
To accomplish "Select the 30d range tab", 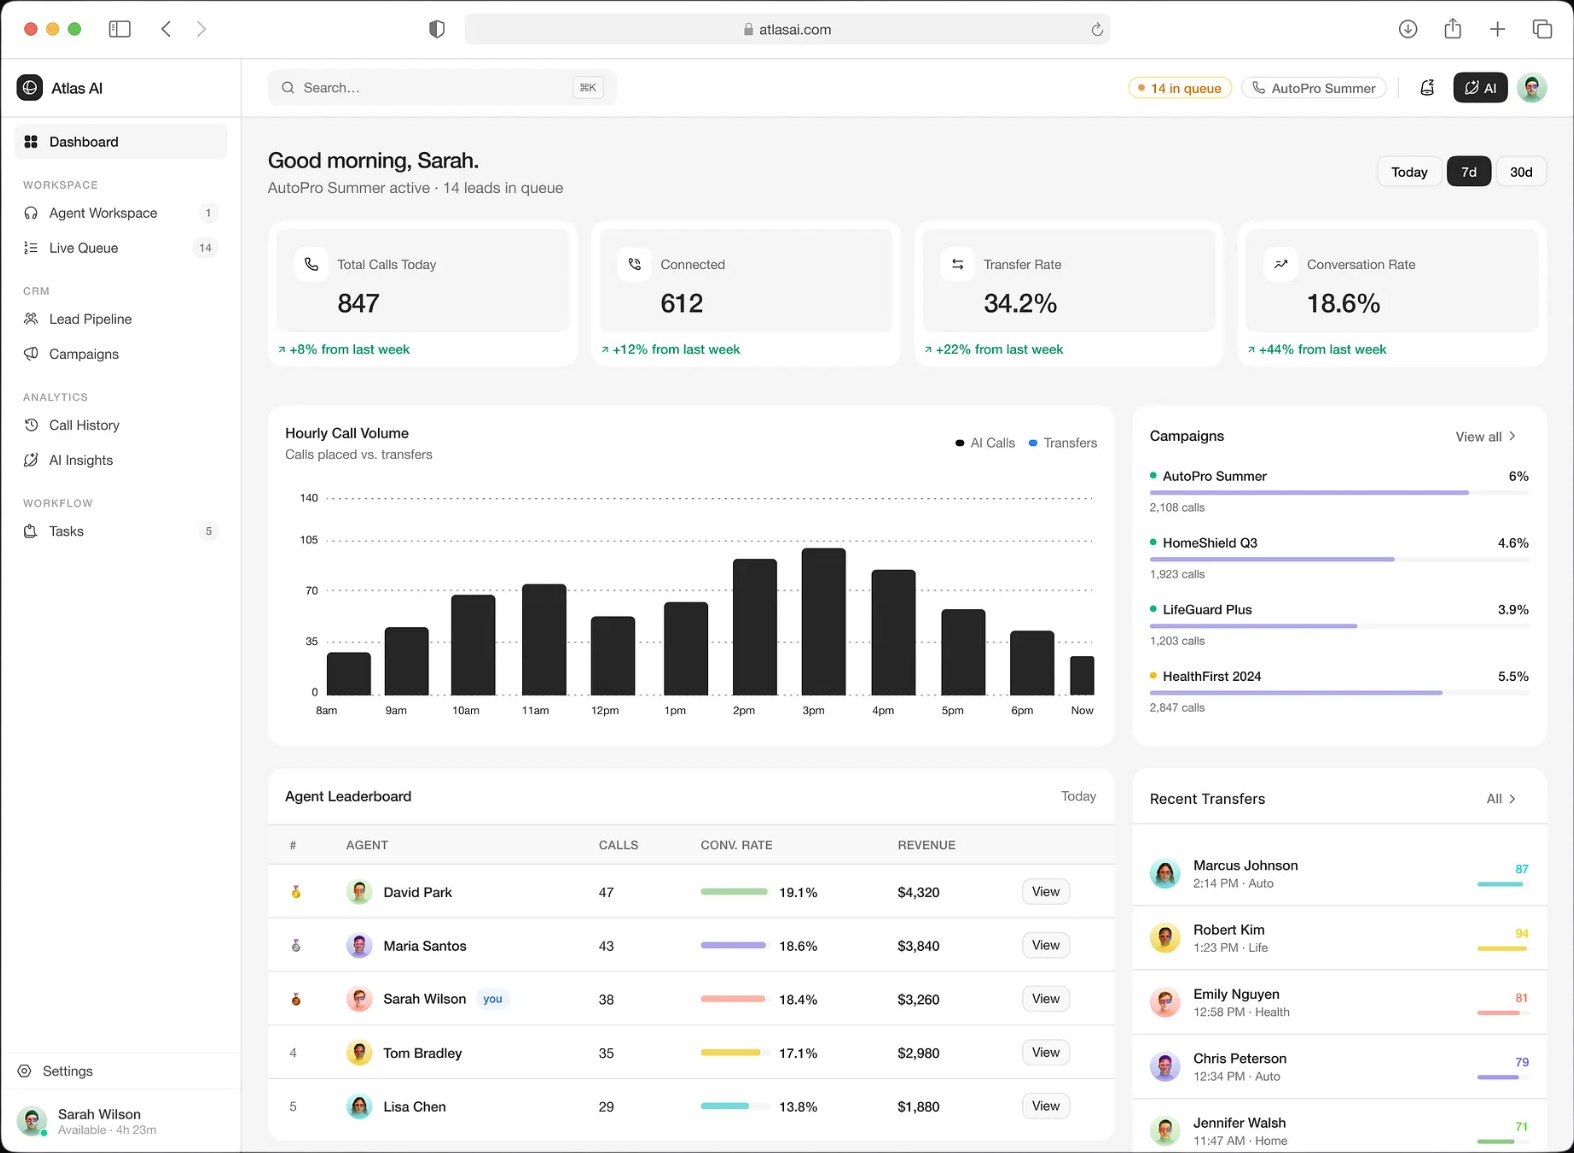I will coord(1521,172).
